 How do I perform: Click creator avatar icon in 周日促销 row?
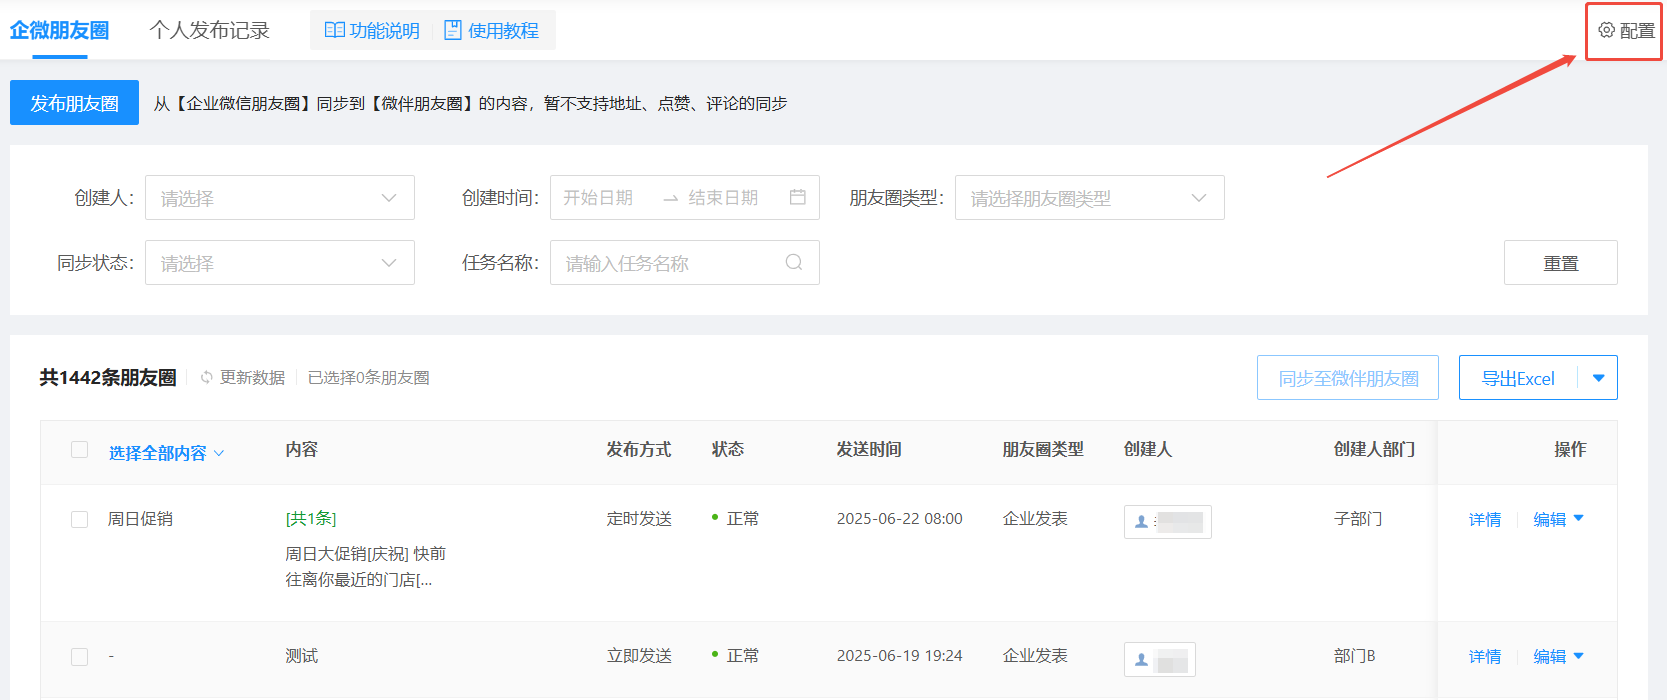1141,521
